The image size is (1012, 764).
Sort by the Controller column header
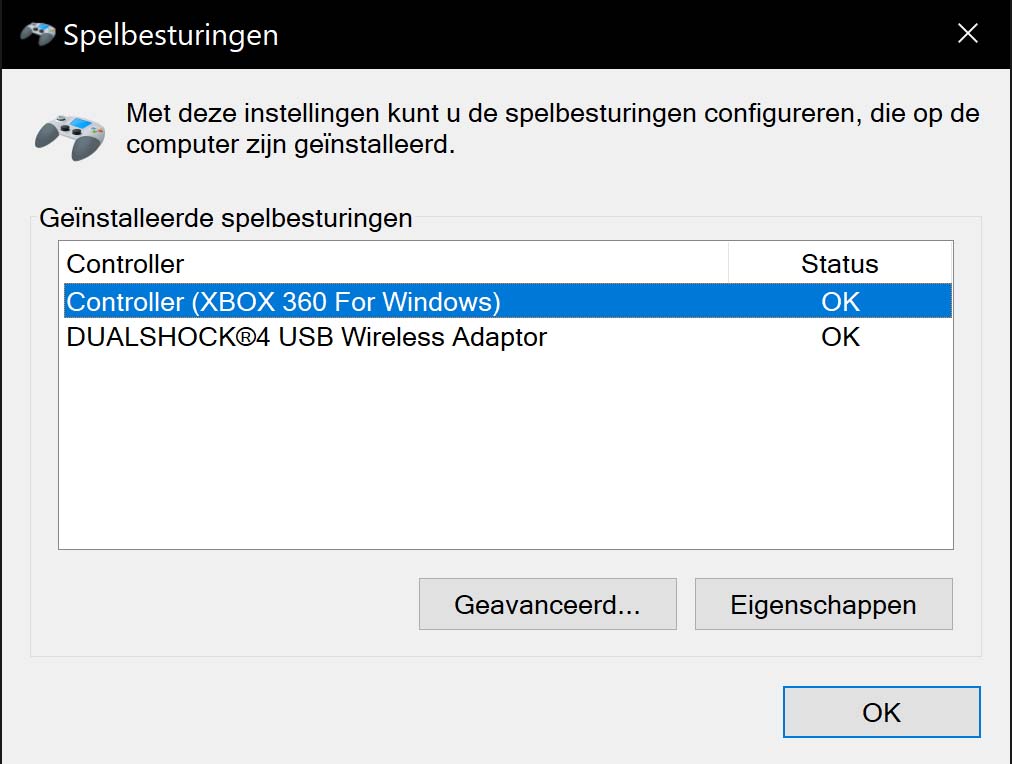(396, 264)
